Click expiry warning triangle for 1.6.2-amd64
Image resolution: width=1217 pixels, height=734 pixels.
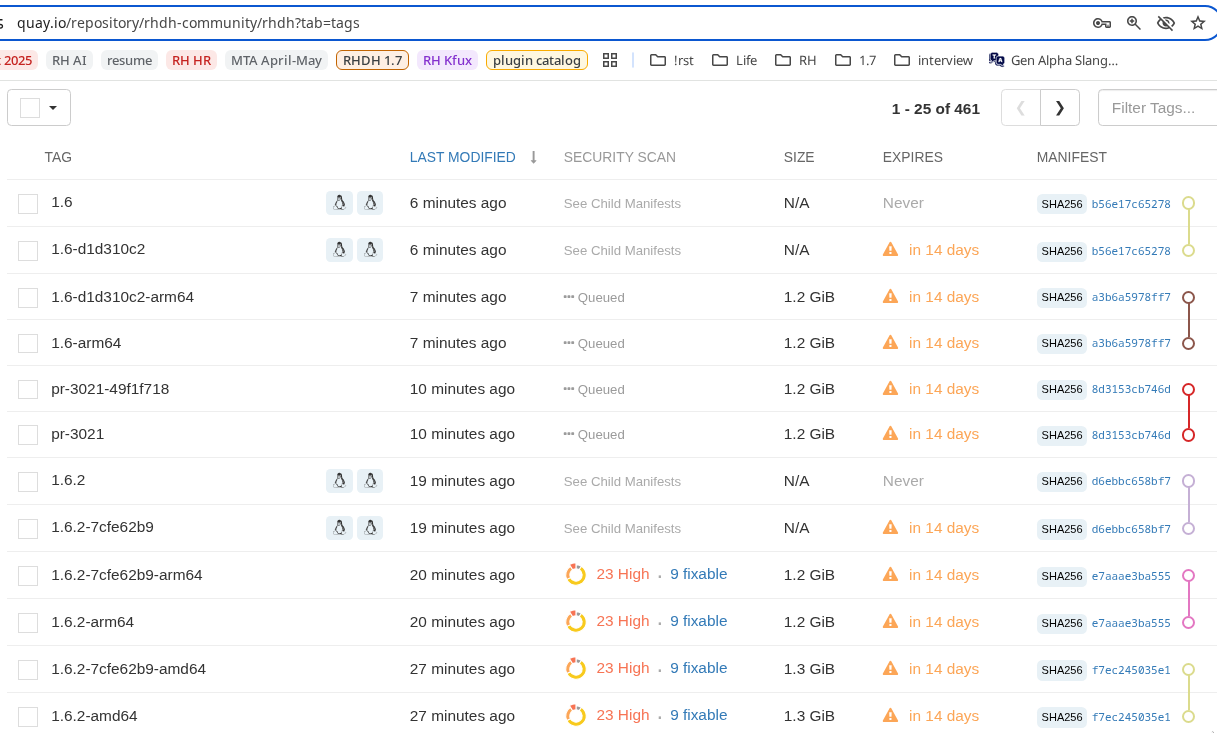890,715
